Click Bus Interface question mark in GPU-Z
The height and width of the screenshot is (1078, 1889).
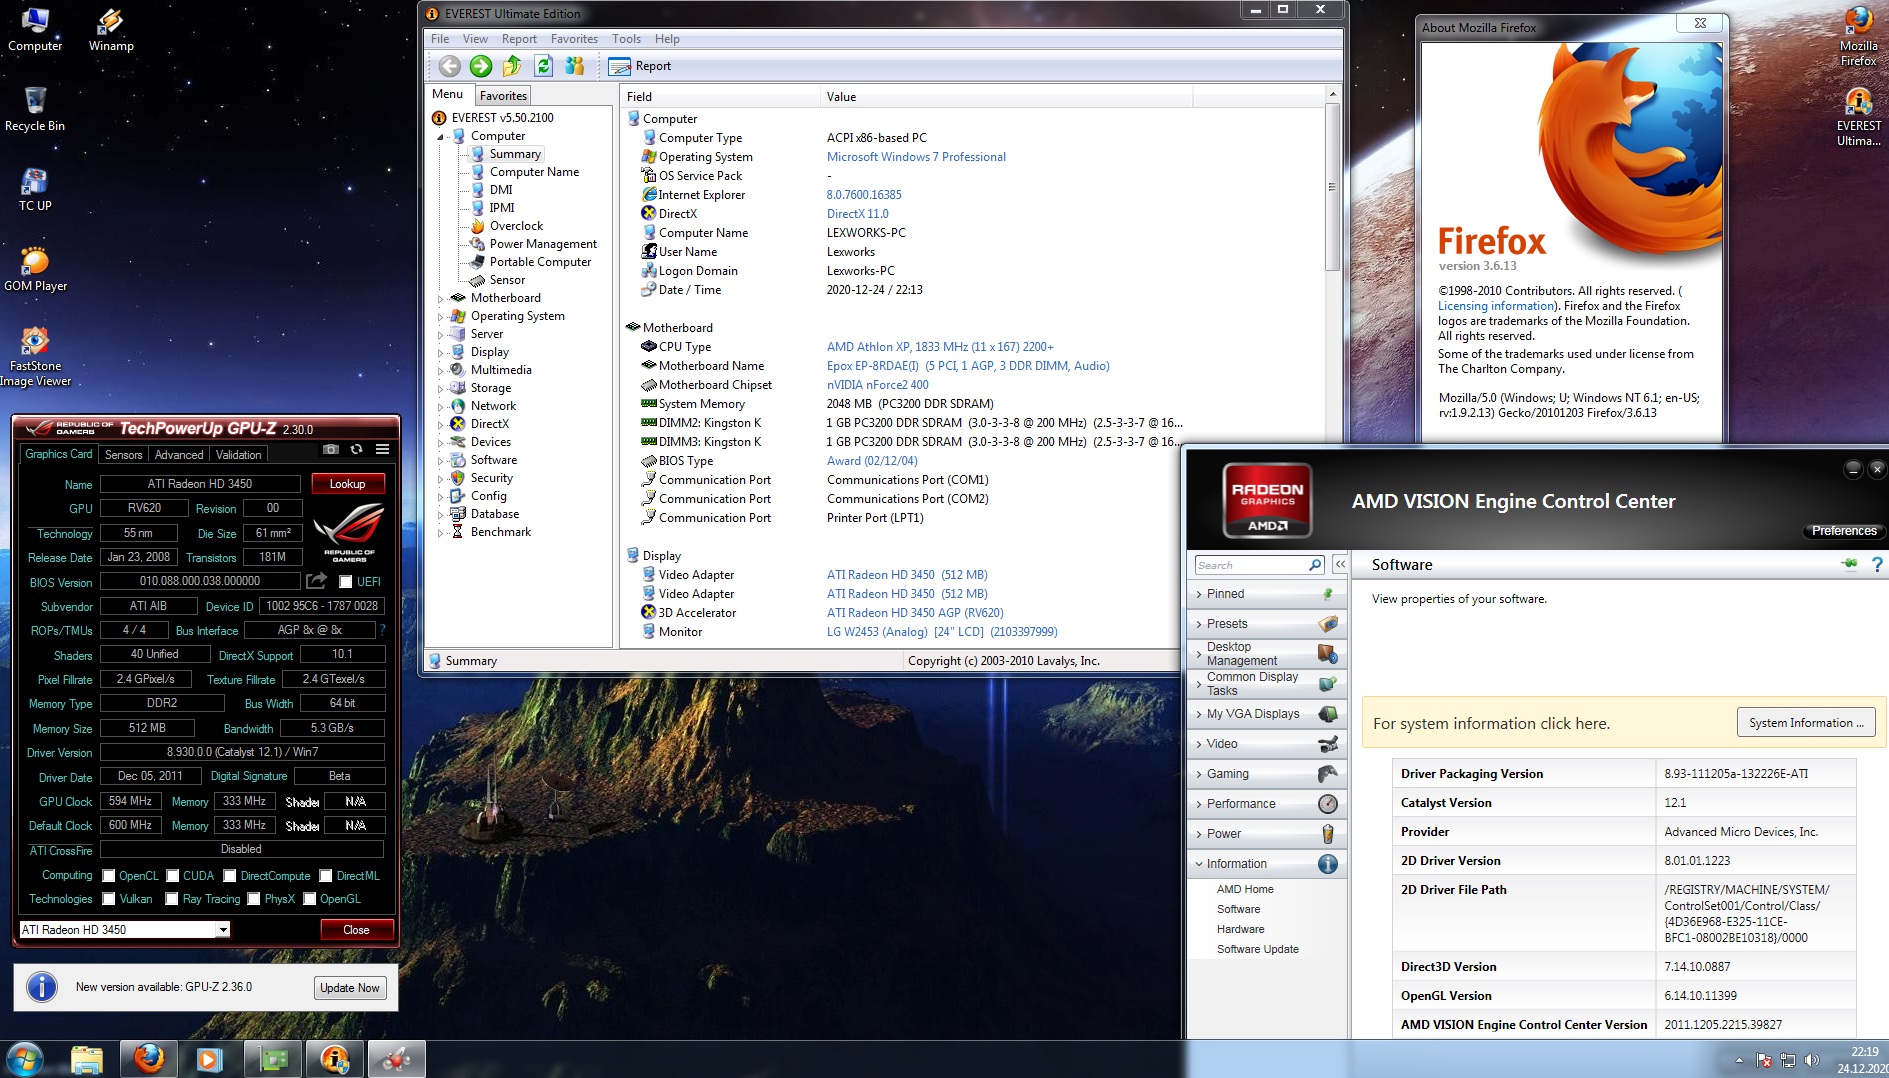click(x=382, y=630)
